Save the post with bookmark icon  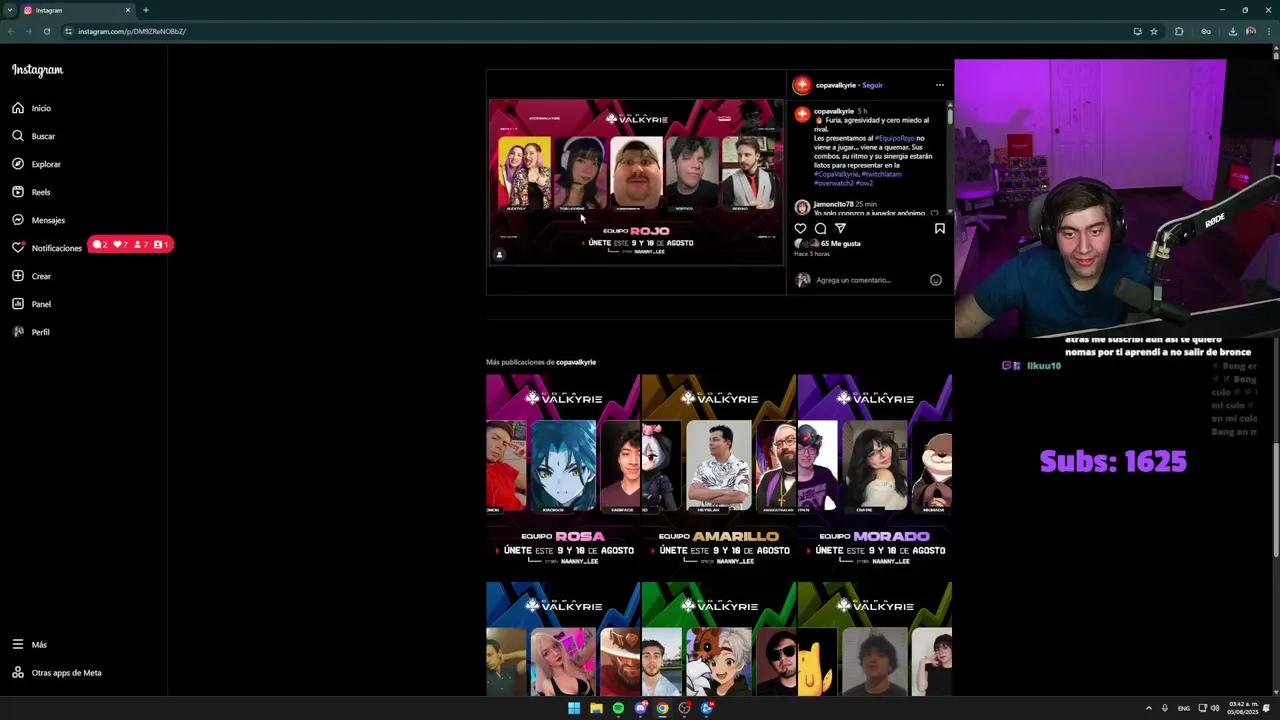click(x=939, y=229)
